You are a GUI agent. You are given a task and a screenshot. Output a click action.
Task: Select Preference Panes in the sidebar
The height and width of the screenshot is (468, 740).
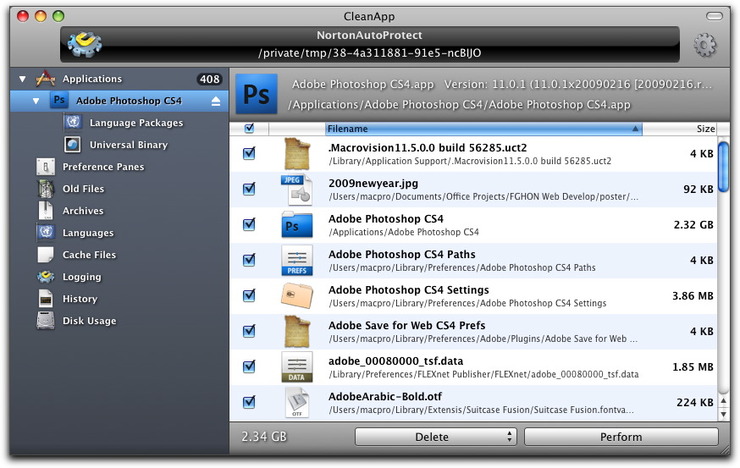[x=102, y=167]
